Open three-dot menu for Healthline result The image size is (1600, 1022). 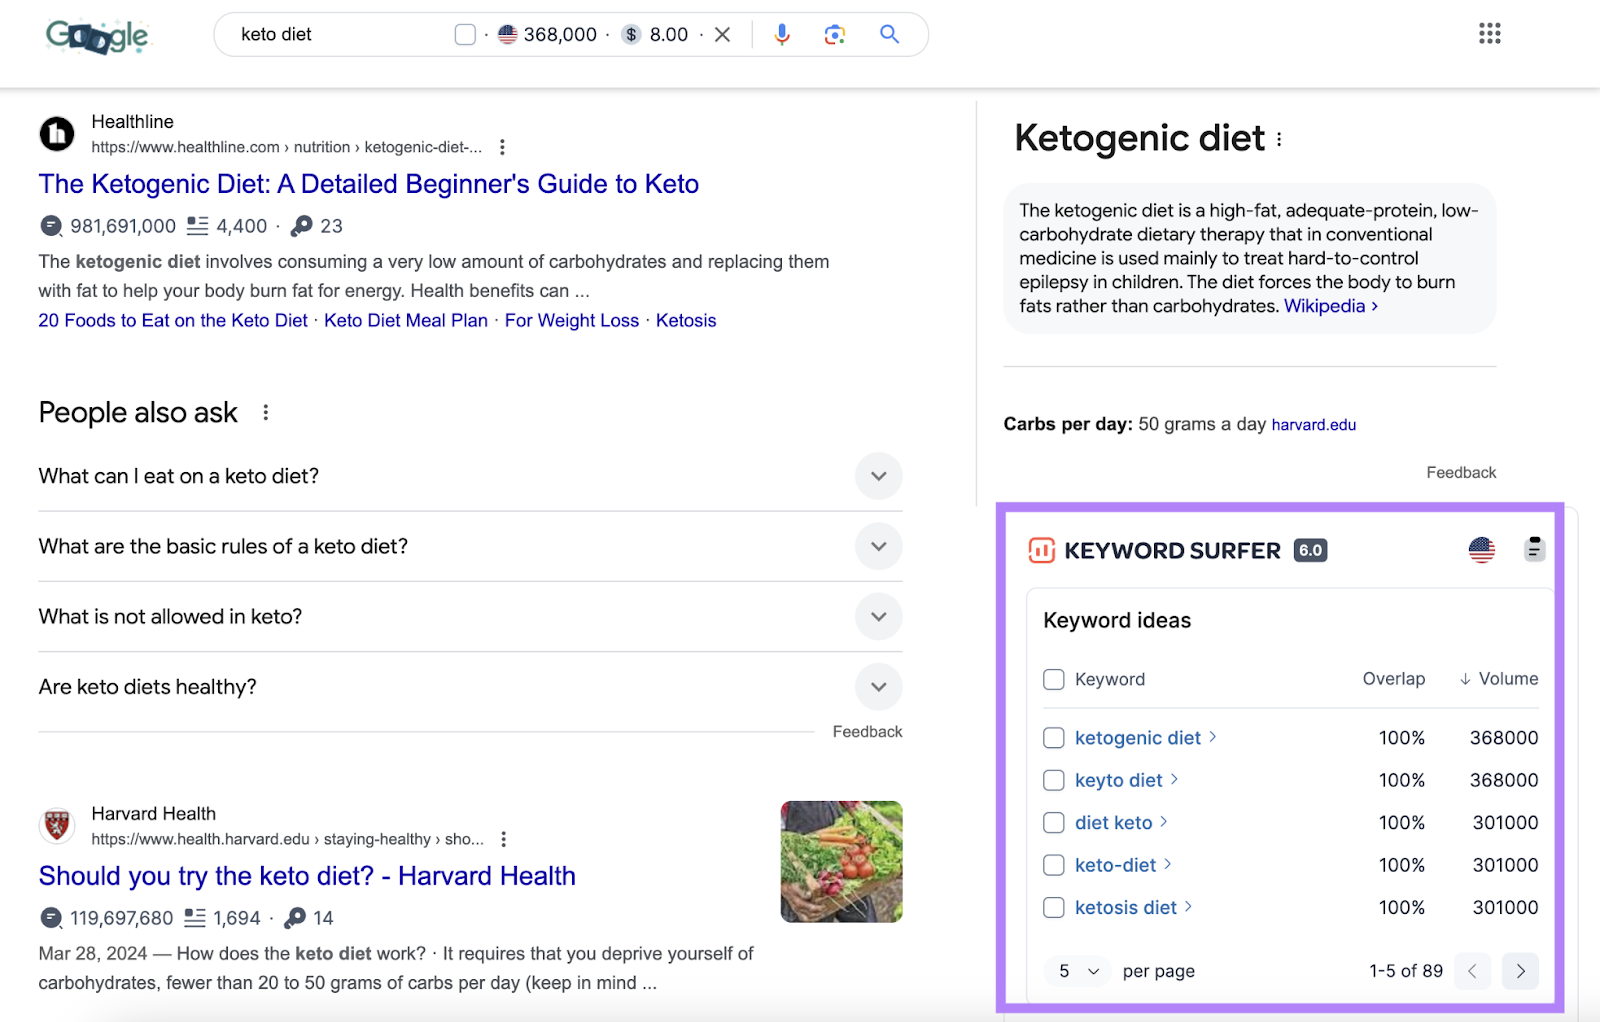point(502,147)
